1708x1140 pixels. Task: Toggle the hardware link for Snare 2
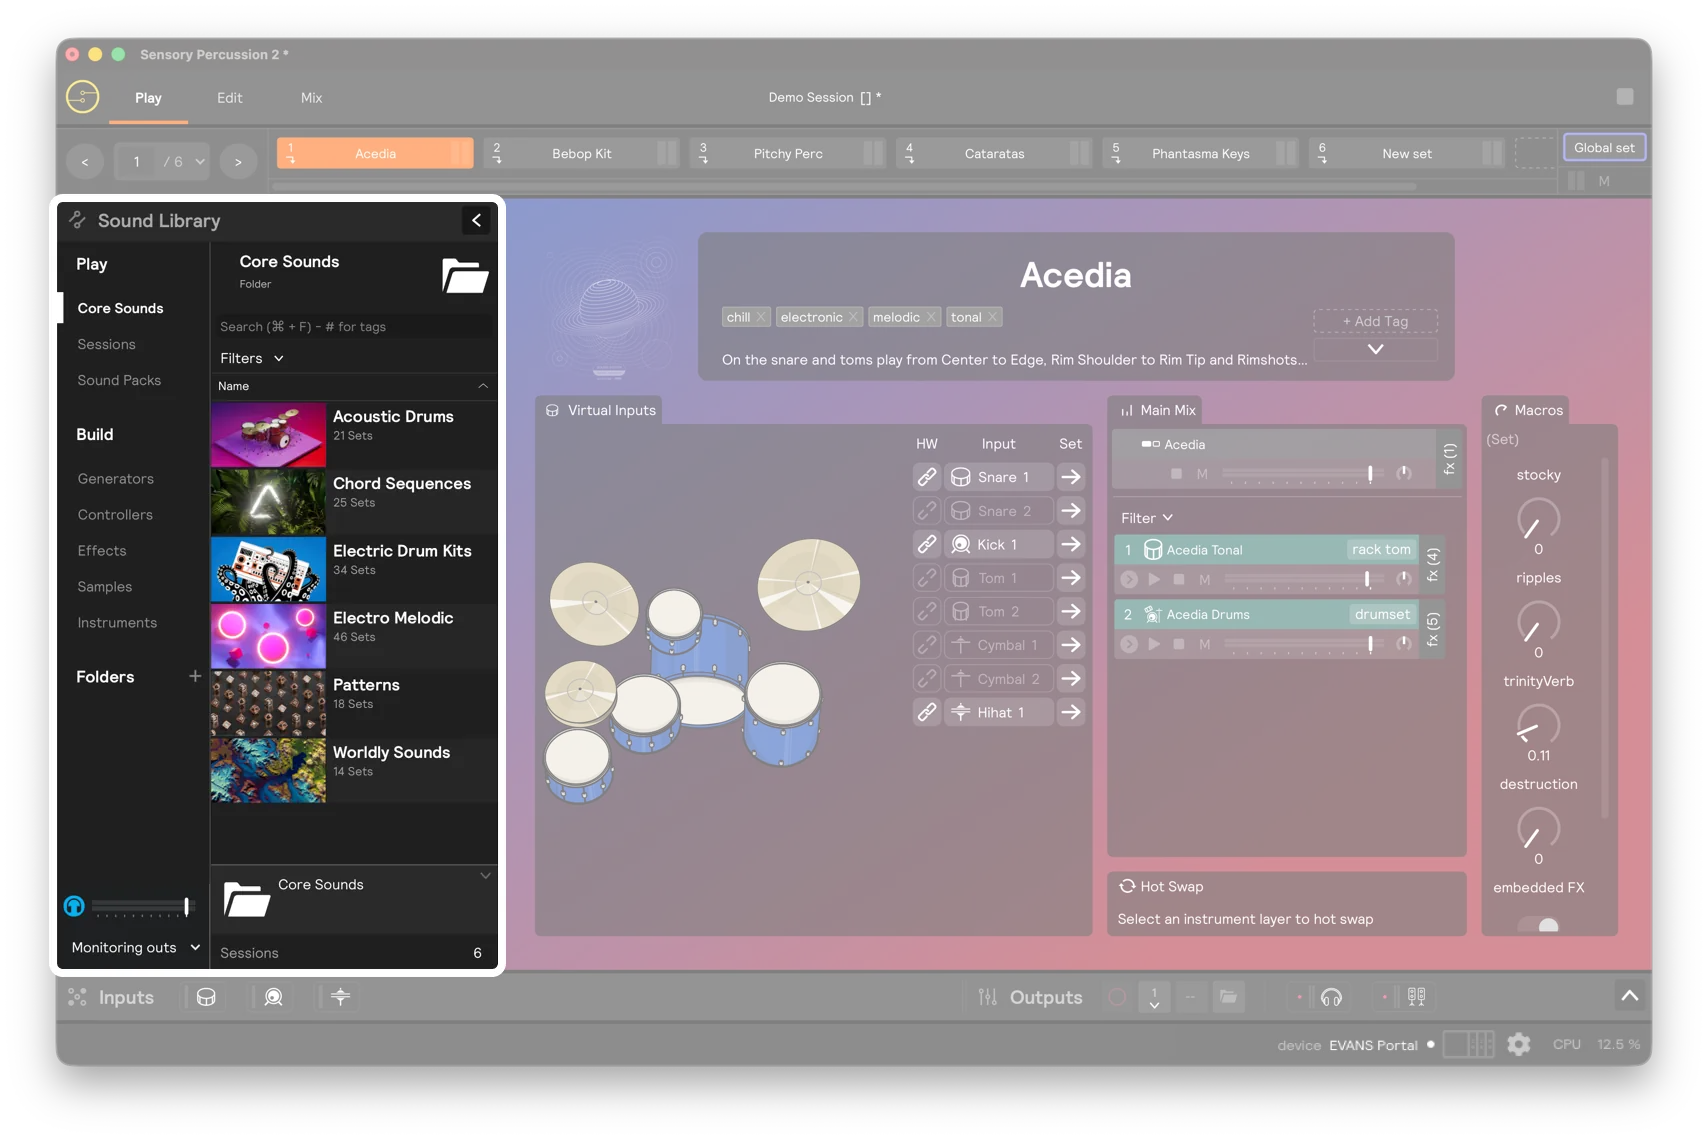(926, 510)
